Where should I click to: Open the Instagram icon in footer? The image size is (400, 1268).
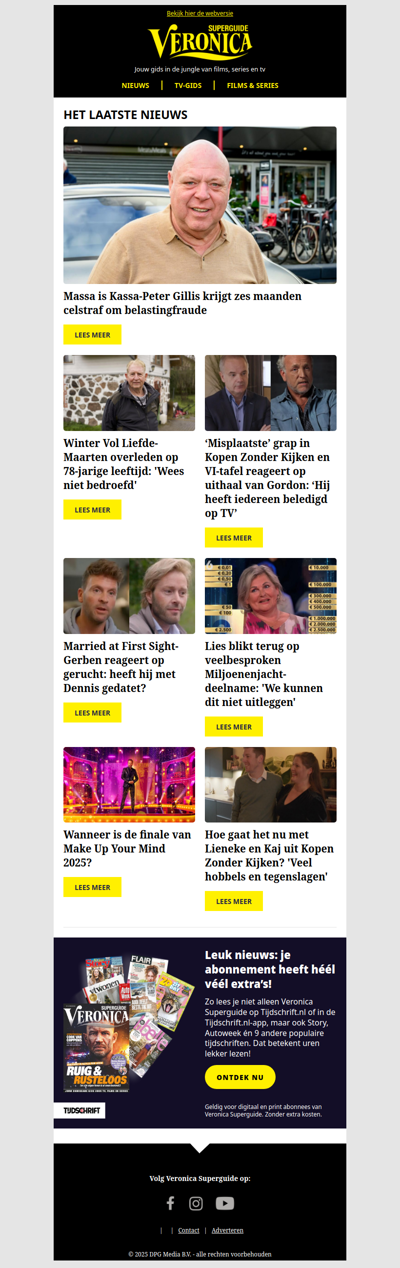196,1203
